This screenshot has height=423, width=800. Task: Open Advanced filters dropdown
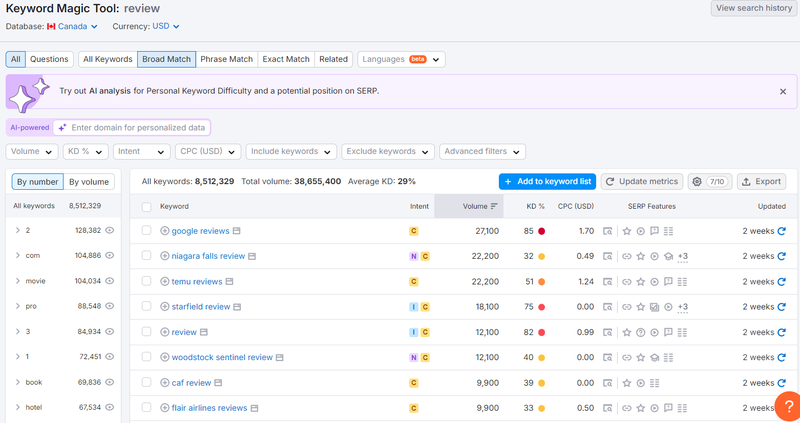tap(482, 152)
